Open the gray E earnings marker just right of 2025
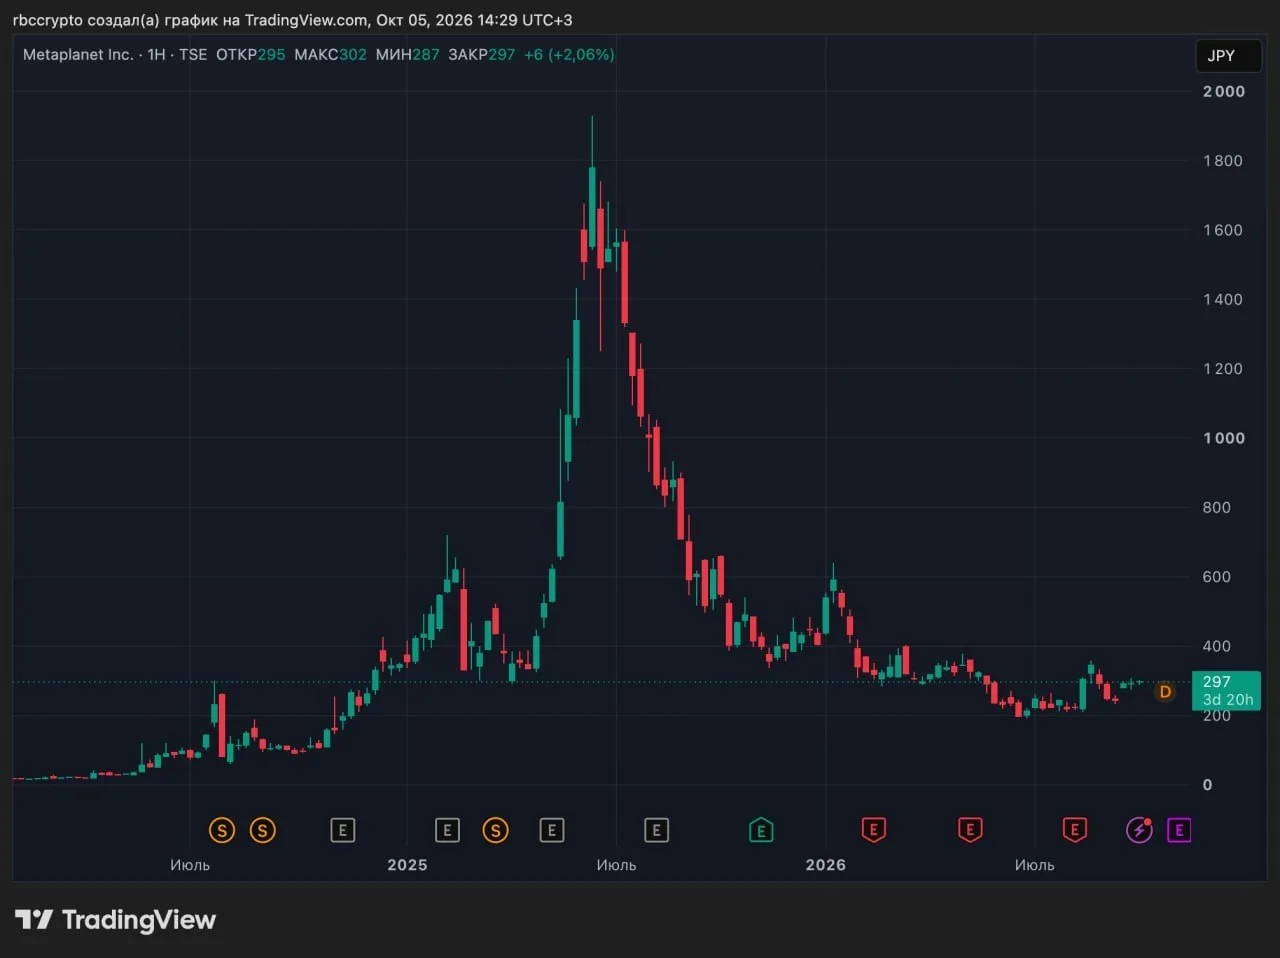Image resolution: width=1280 pixels, height=958 pixels. 447,830
